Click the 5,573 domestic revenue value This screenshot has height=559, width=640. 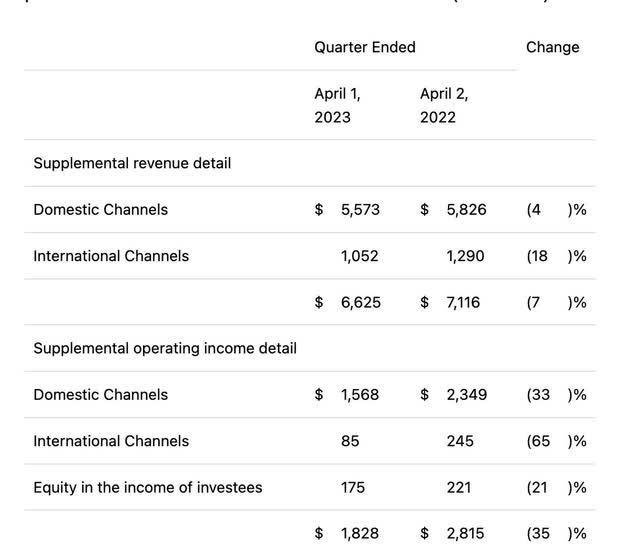click(360, 209)
